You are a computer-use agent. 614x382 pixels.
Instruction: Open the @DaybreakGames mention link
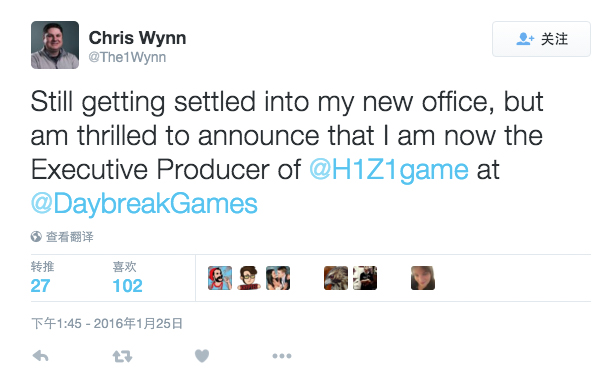144,204
